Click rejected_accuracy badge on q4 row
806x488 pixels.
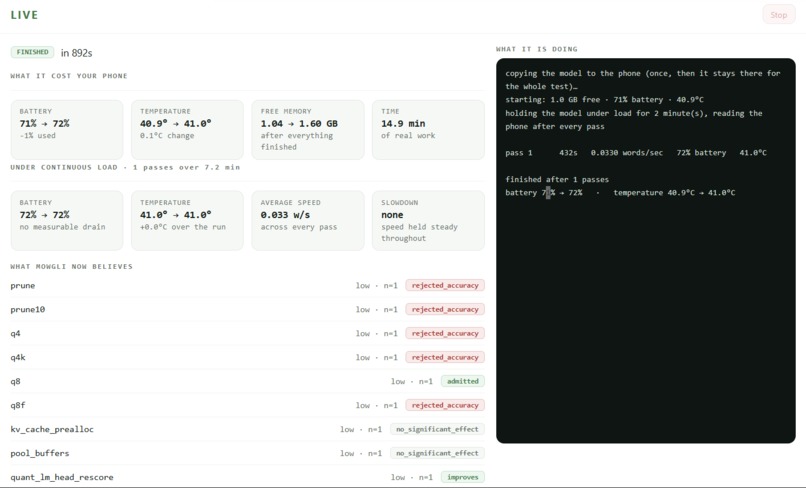(445, 333)
